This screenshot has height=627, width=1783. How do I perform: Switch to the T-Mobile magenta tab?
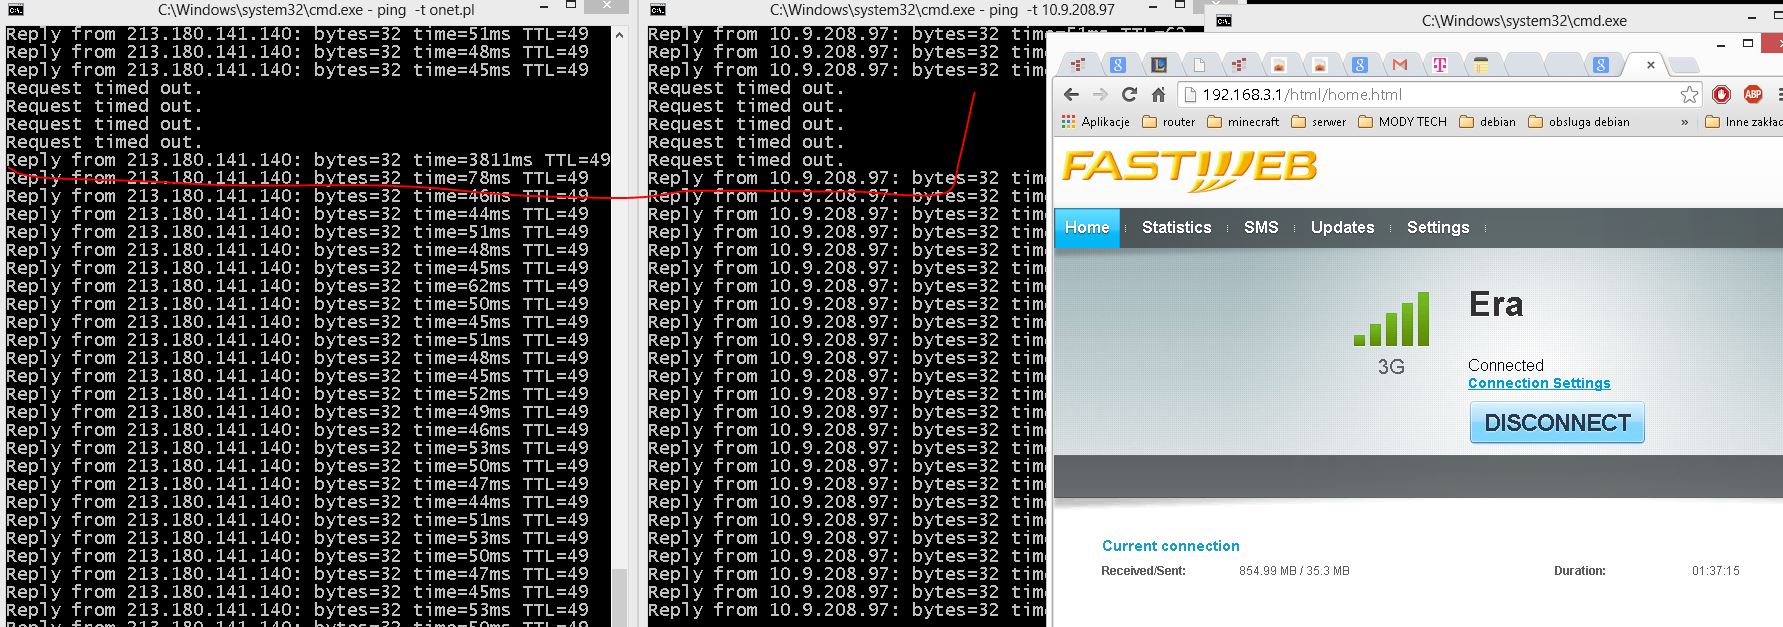tap(1440, 65)
